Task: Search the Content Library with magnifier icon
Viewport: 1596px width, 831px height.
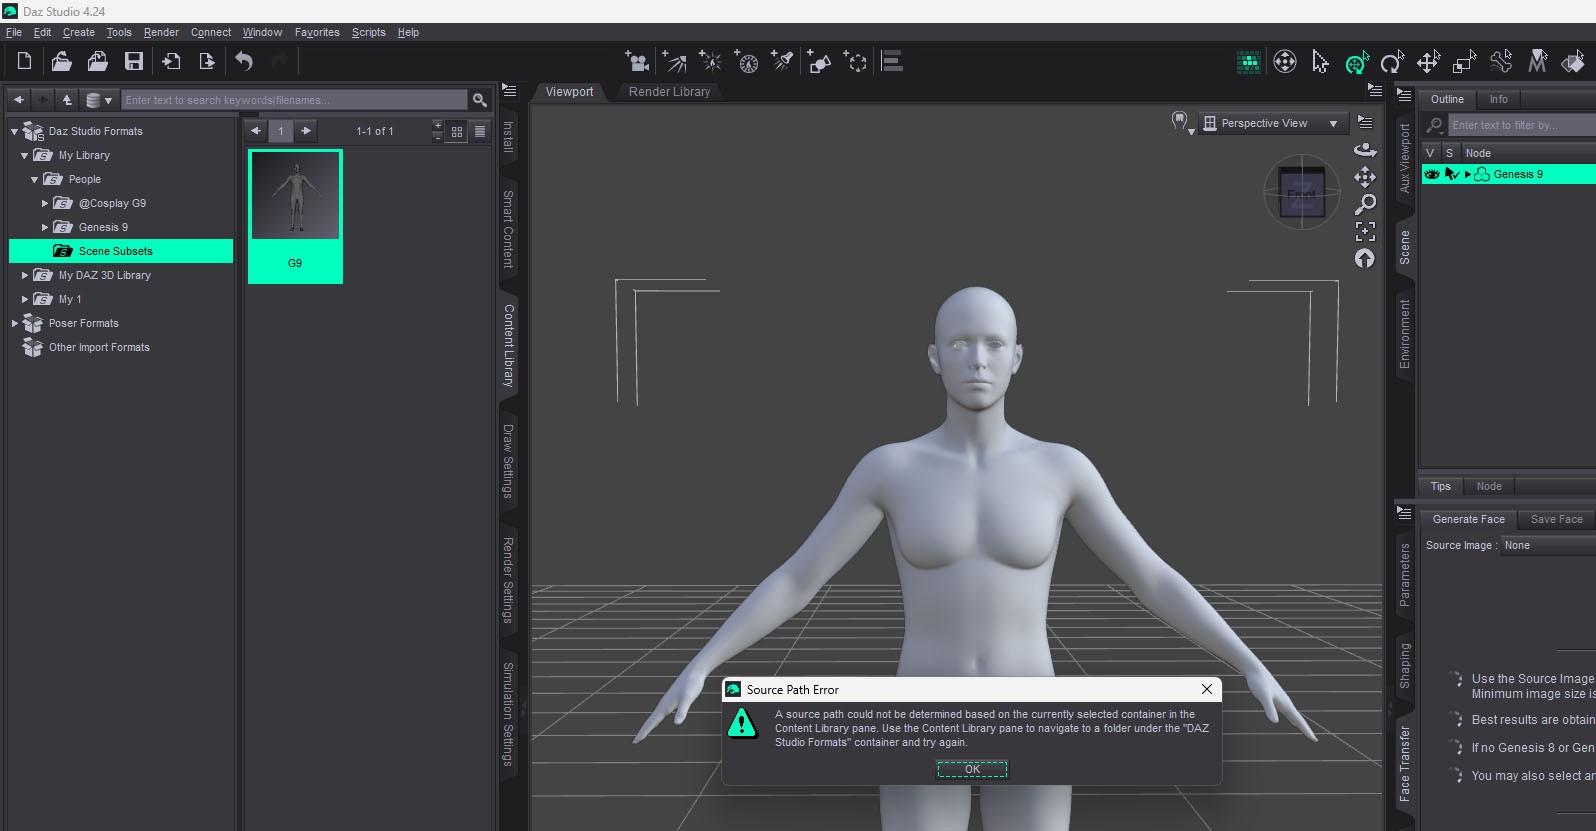Action: [x=480, y=100]
